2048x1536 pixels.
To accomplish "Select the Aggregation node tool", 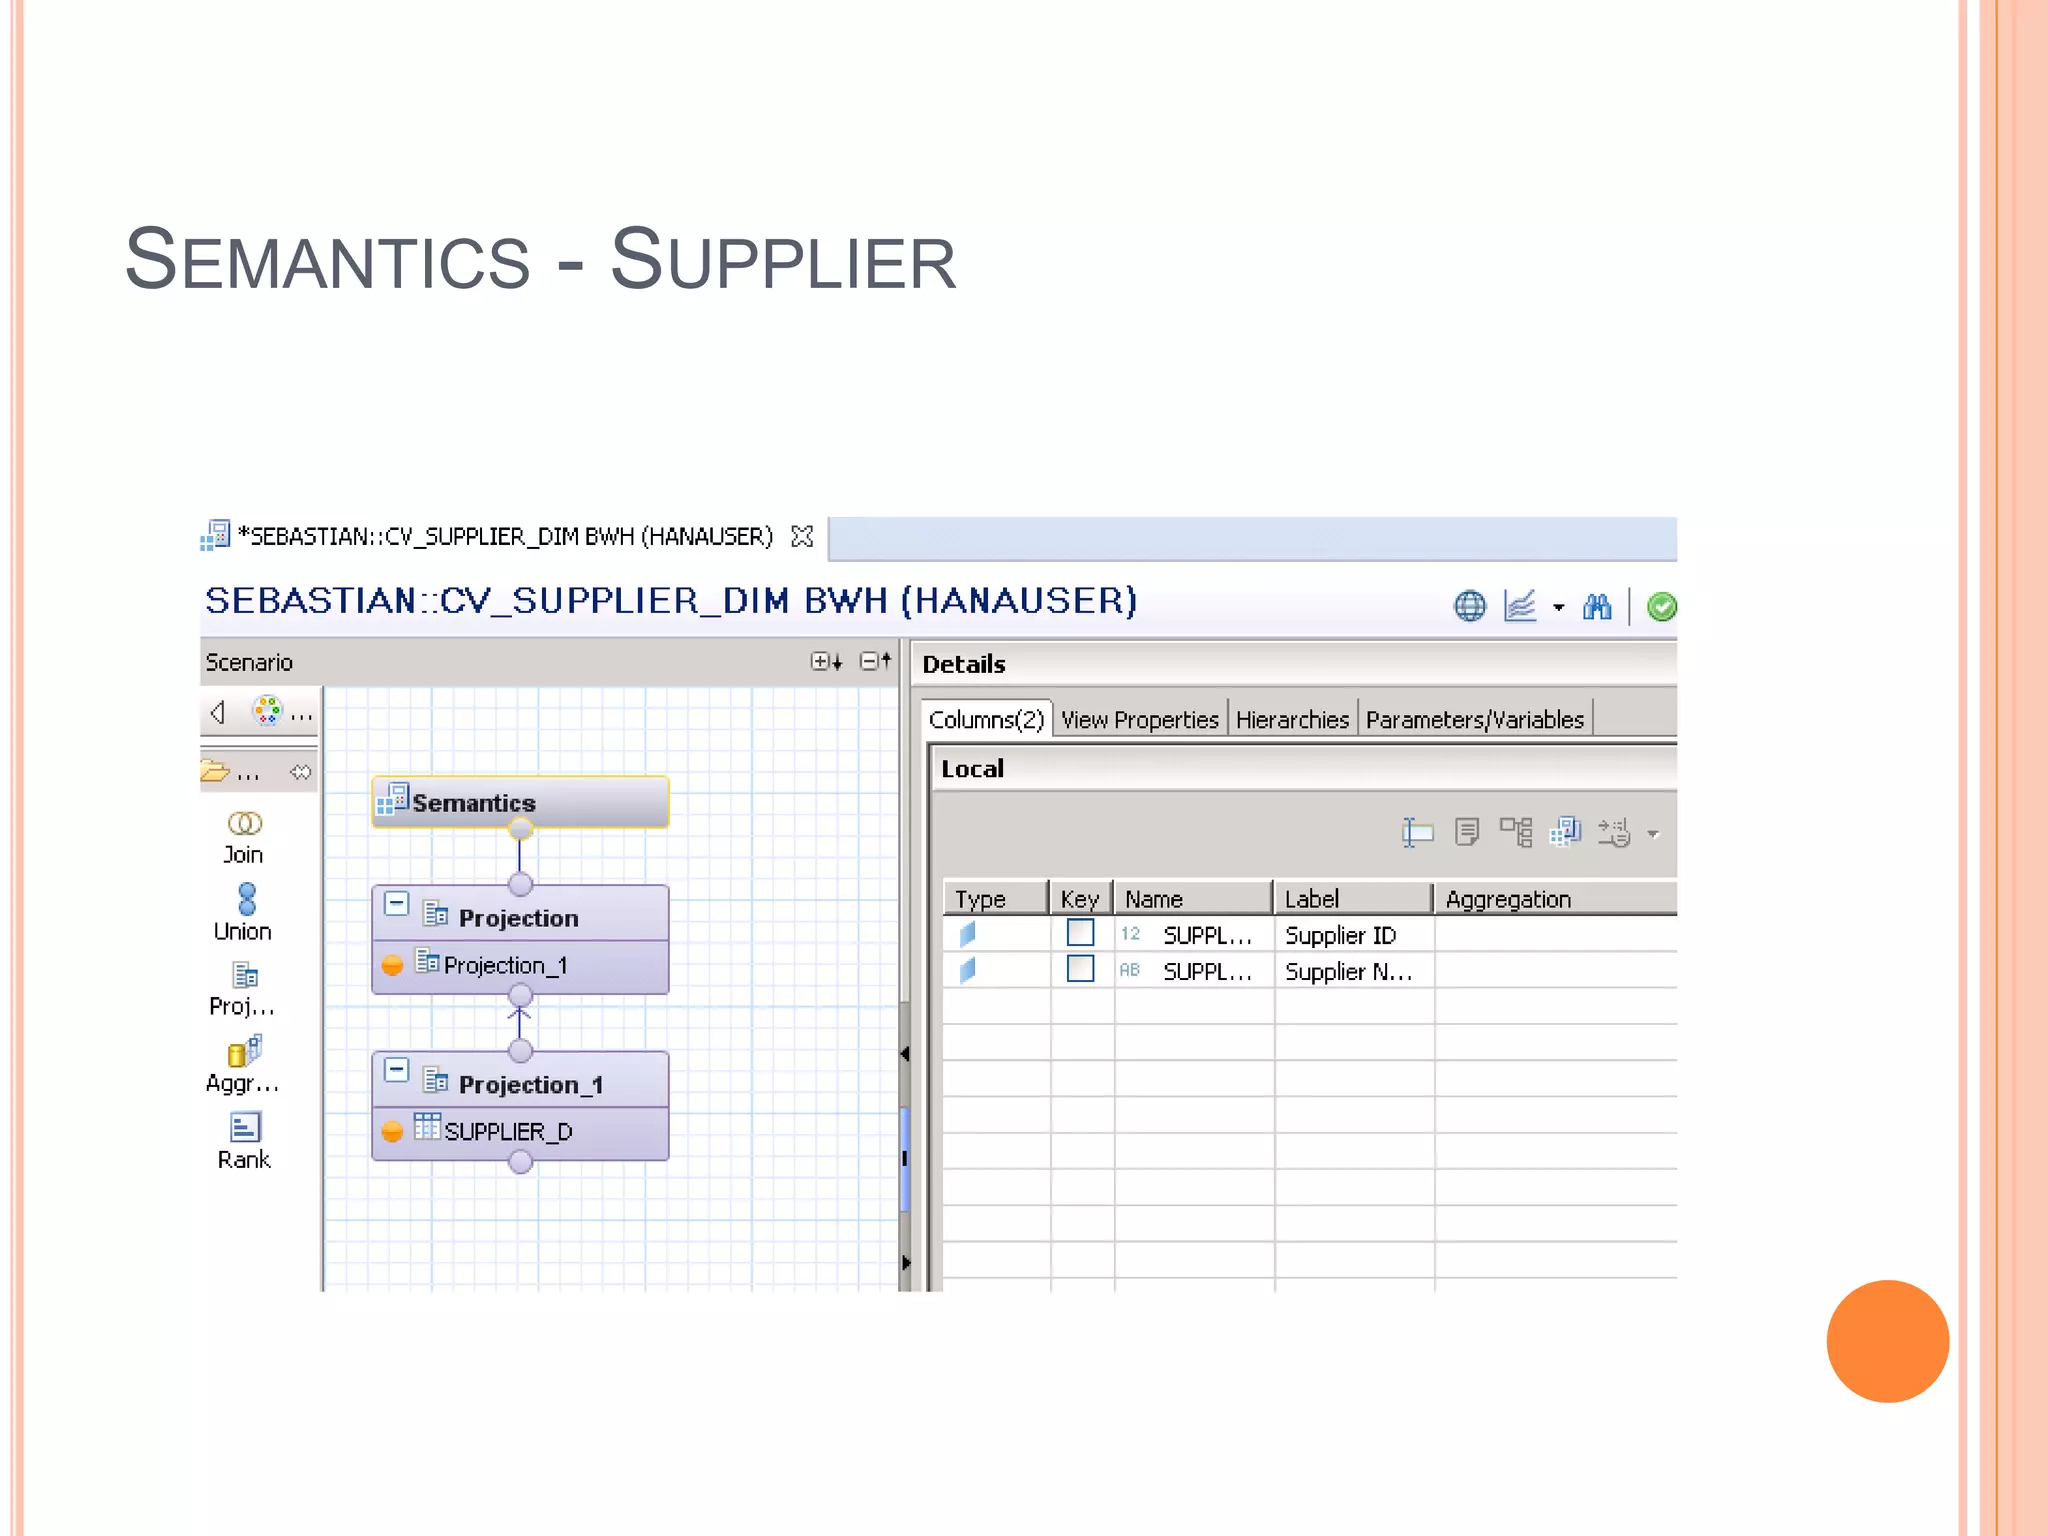I will coord(243,1065).
